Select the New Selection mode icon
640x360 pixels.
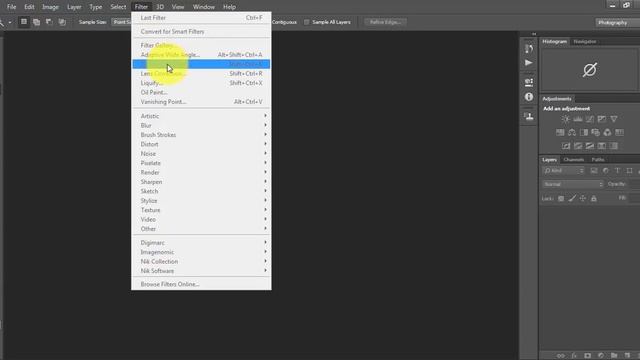(24, 22)
